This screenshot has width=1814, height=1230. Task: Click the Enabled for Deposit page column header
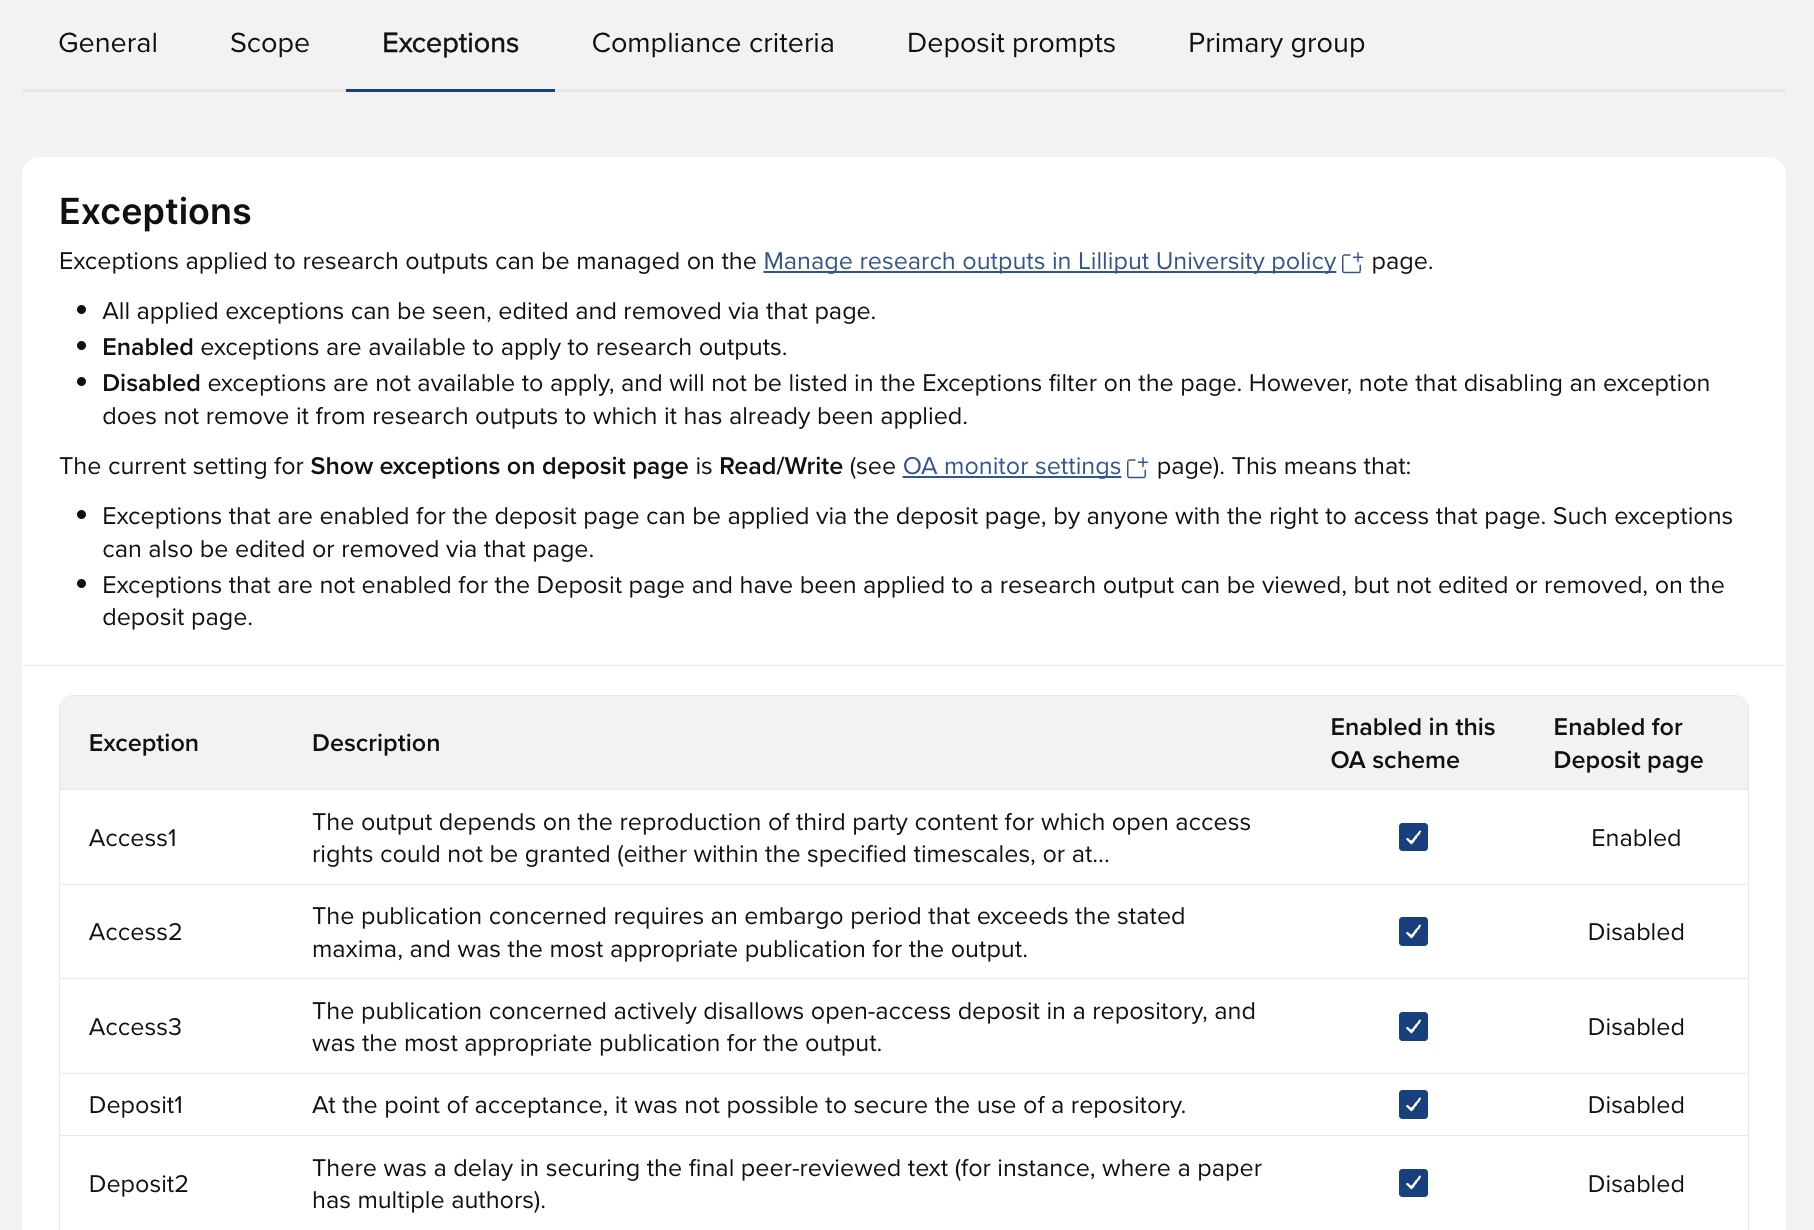coord(1627,743)
